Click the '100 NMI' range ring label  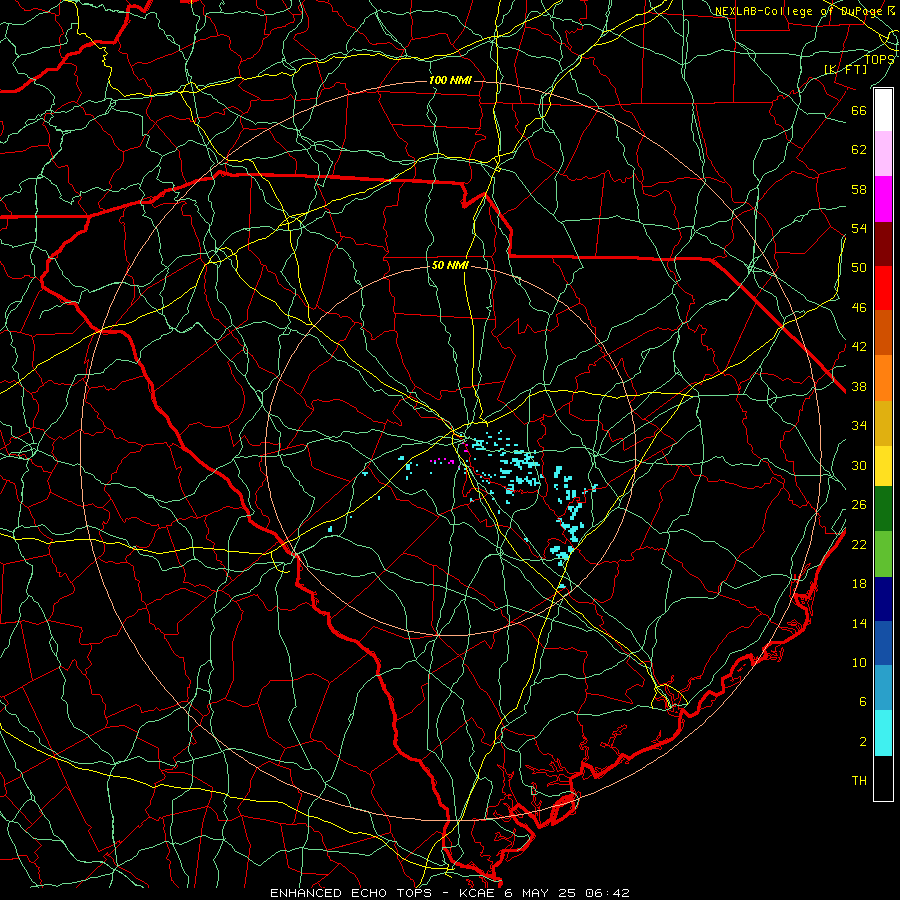(x=450, y=80)
